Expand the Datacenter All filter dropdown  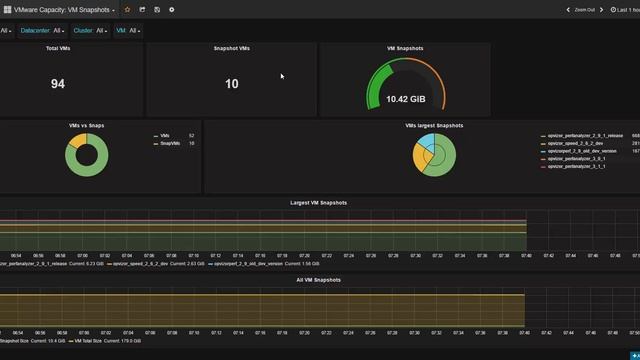pyautogui.click(x=42, y=31)
